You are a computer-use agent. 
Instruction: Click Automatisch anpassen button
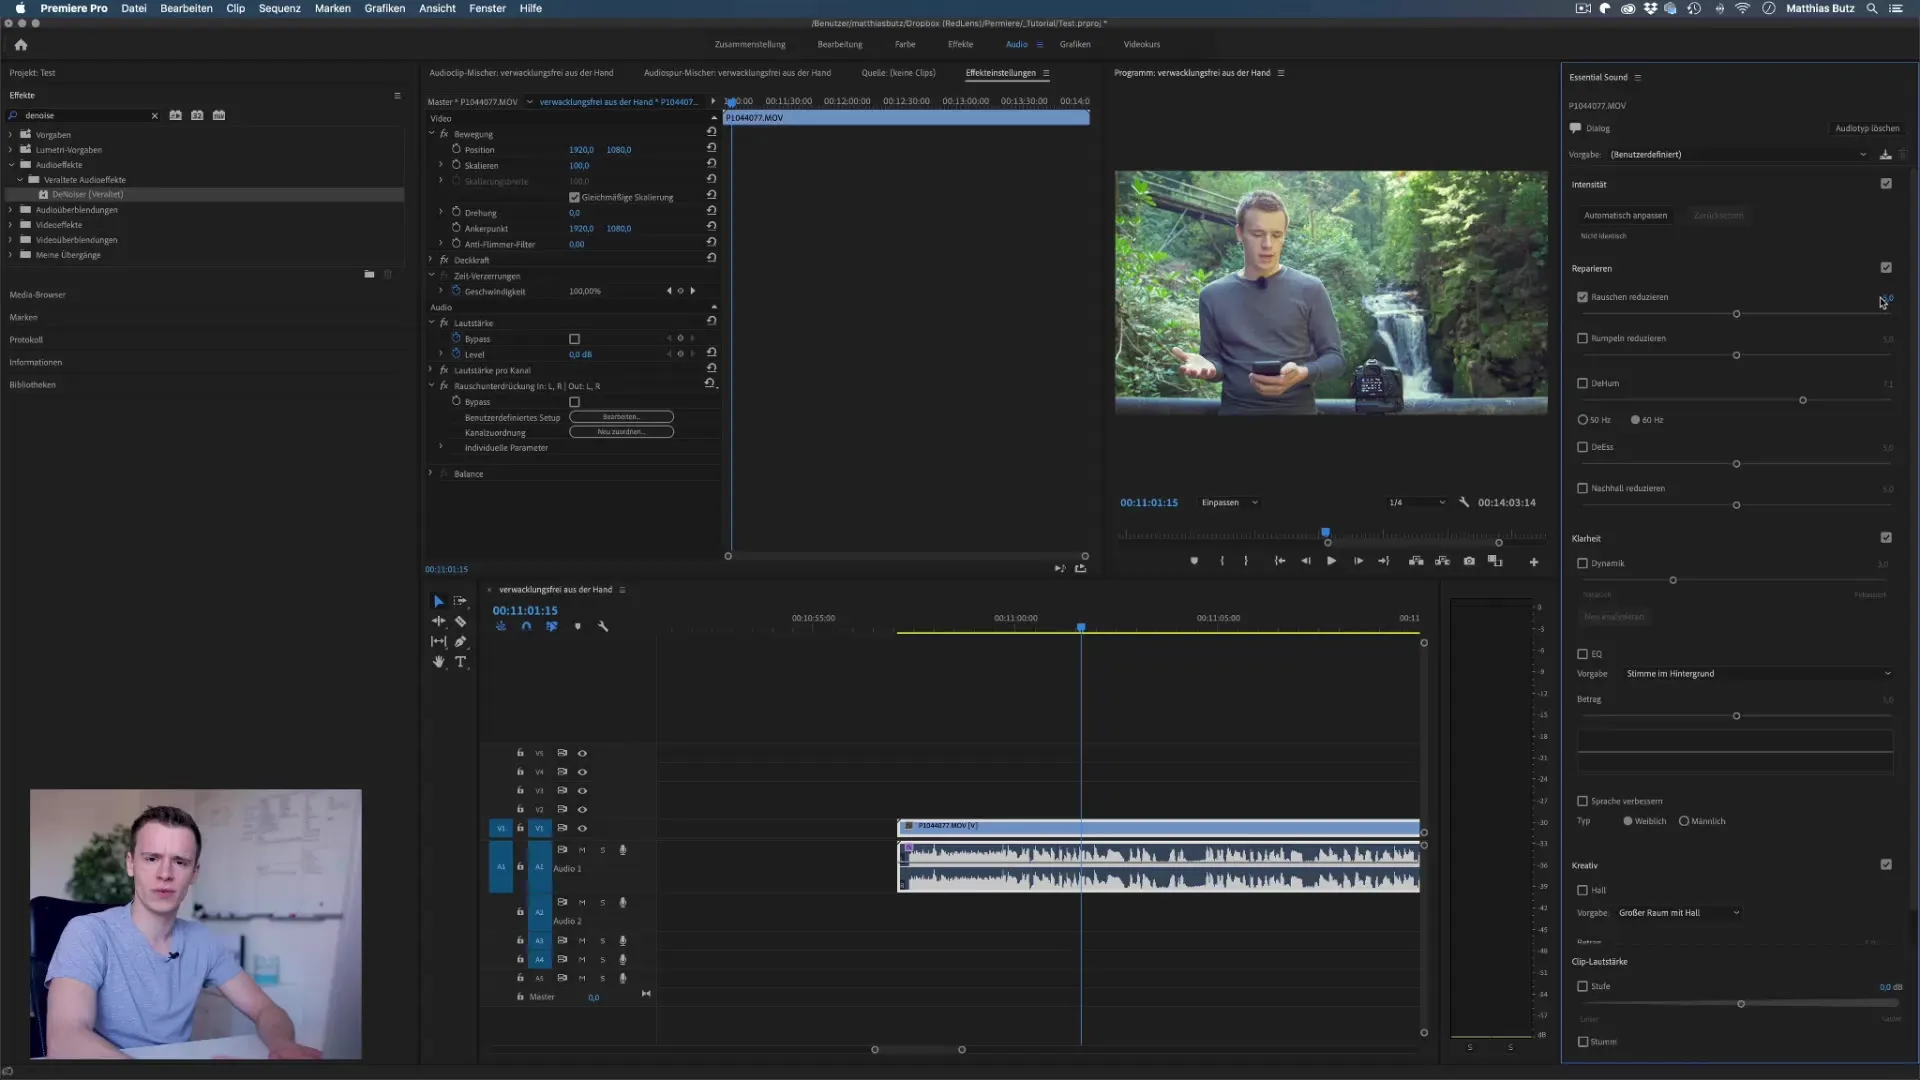pos(1625,215)
